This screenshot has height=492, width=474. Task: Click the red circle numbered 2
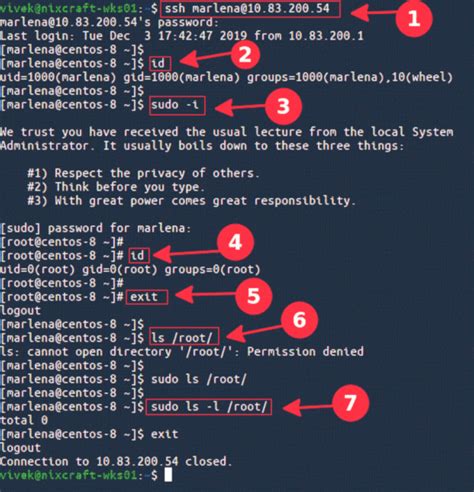point(245,54)
